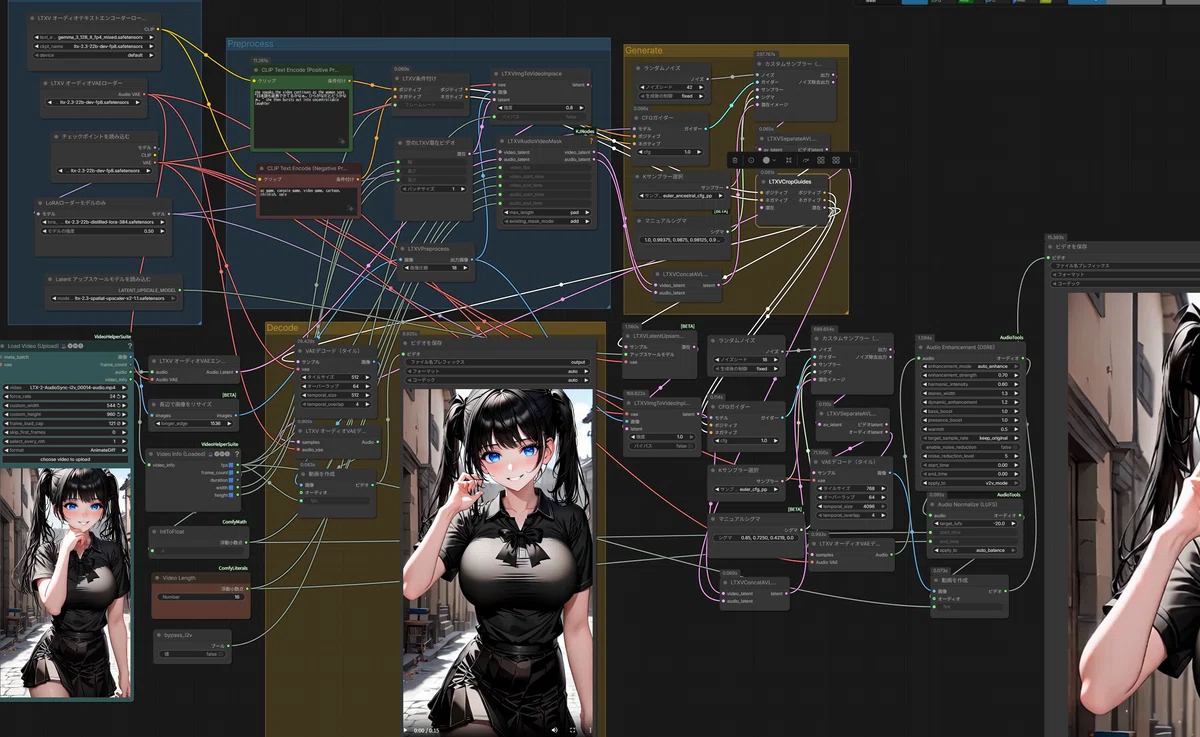Screen dimensions: 1200x737
Task: Open the format AnimateDiff dropdown
Action: pyautogui.click(x=65, y=450)
